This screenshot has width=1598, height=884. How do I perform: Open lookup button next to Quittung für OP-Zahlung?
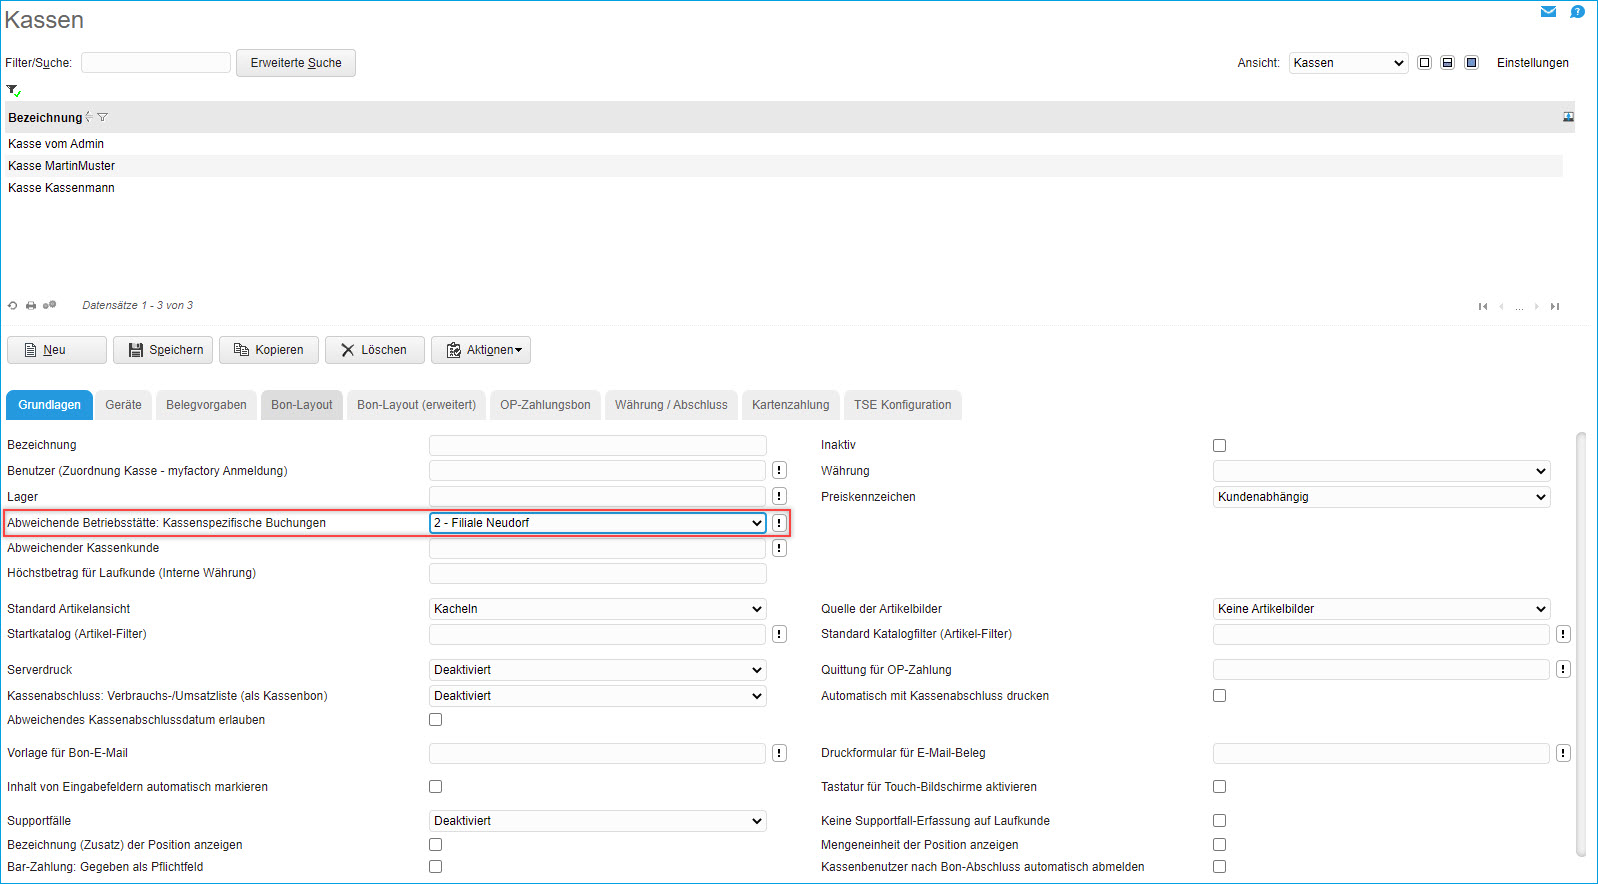1563,669
